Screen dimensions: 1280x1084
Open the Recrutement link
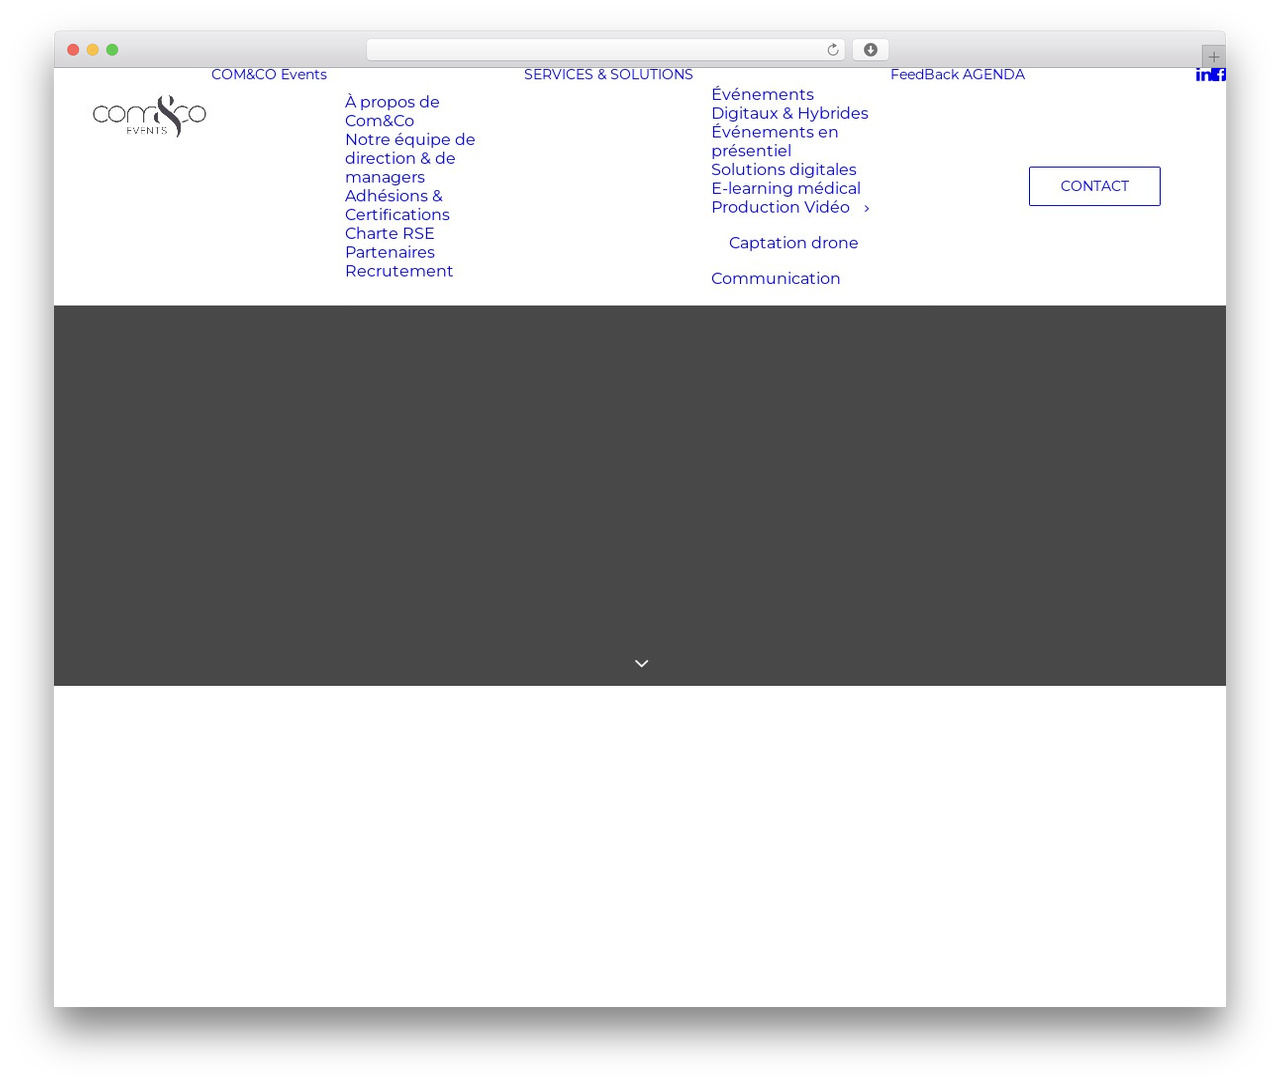click(399, 271)
